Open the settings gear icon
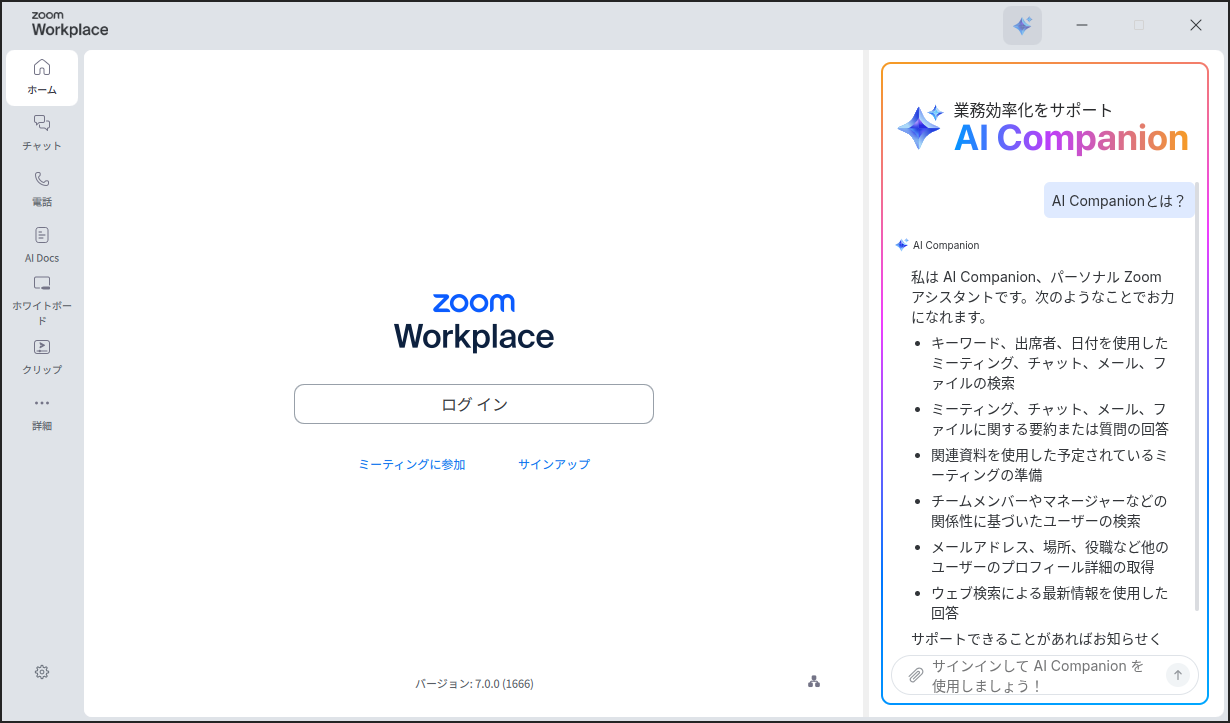 [42, 672]
